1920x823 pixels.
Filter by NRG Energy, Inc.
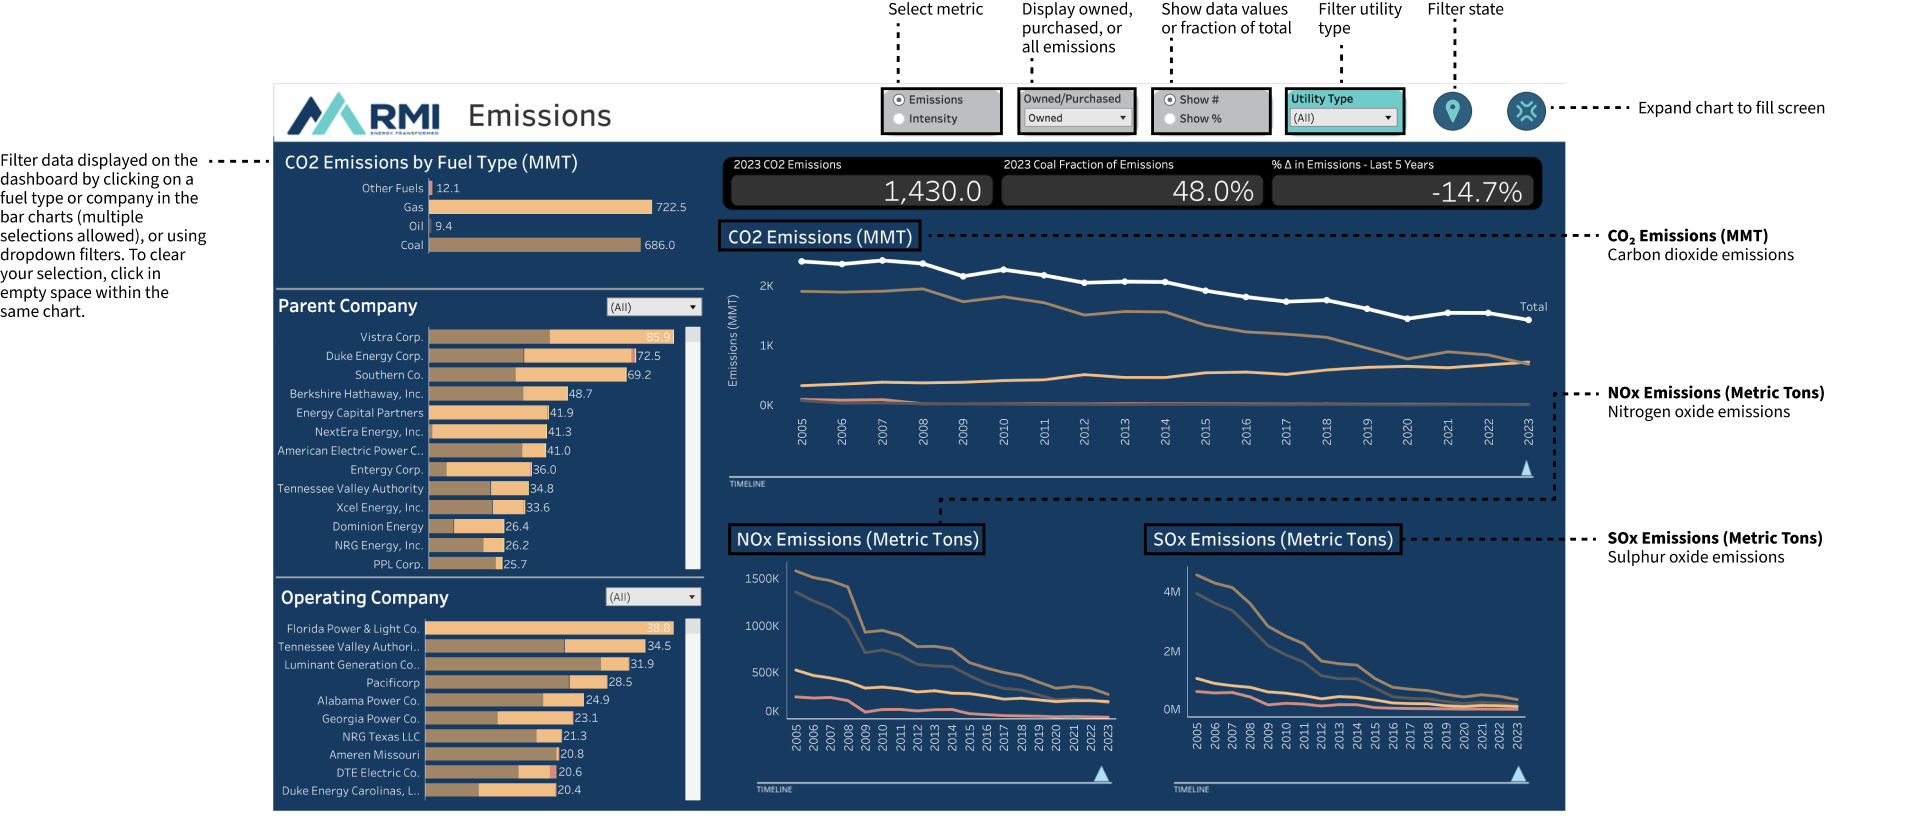click(467, 546)
